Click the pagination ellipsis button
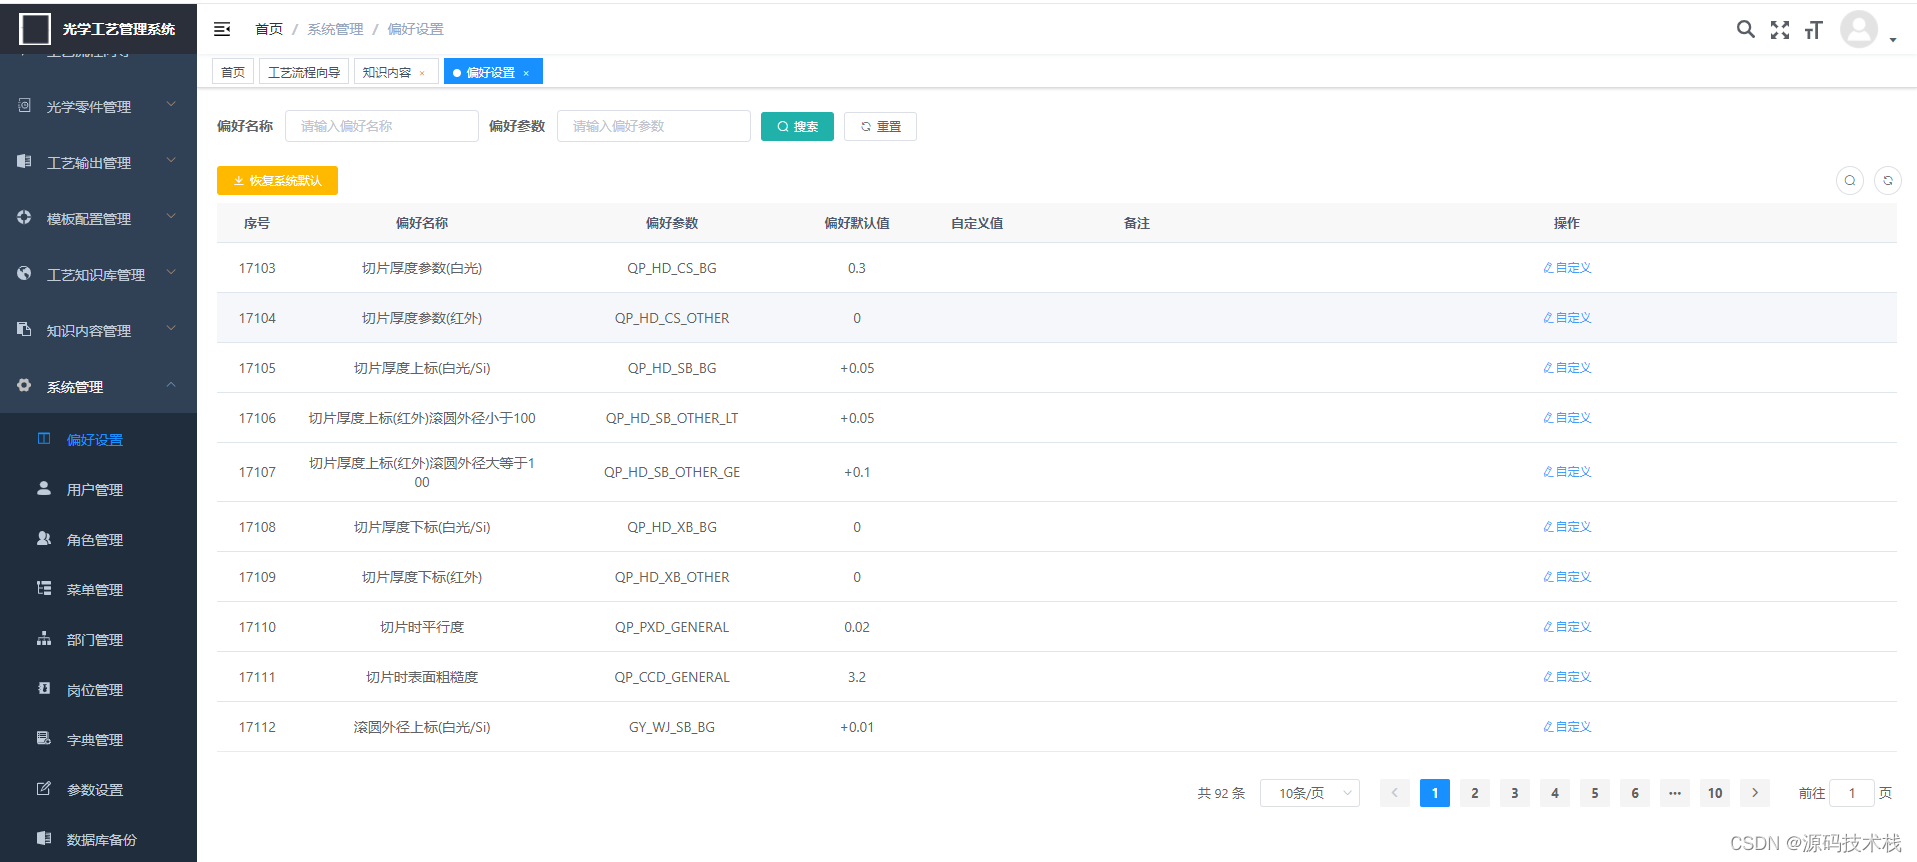Image resolution: width=1917 pixels, height=862 pixels. (x=1675, y=793)
